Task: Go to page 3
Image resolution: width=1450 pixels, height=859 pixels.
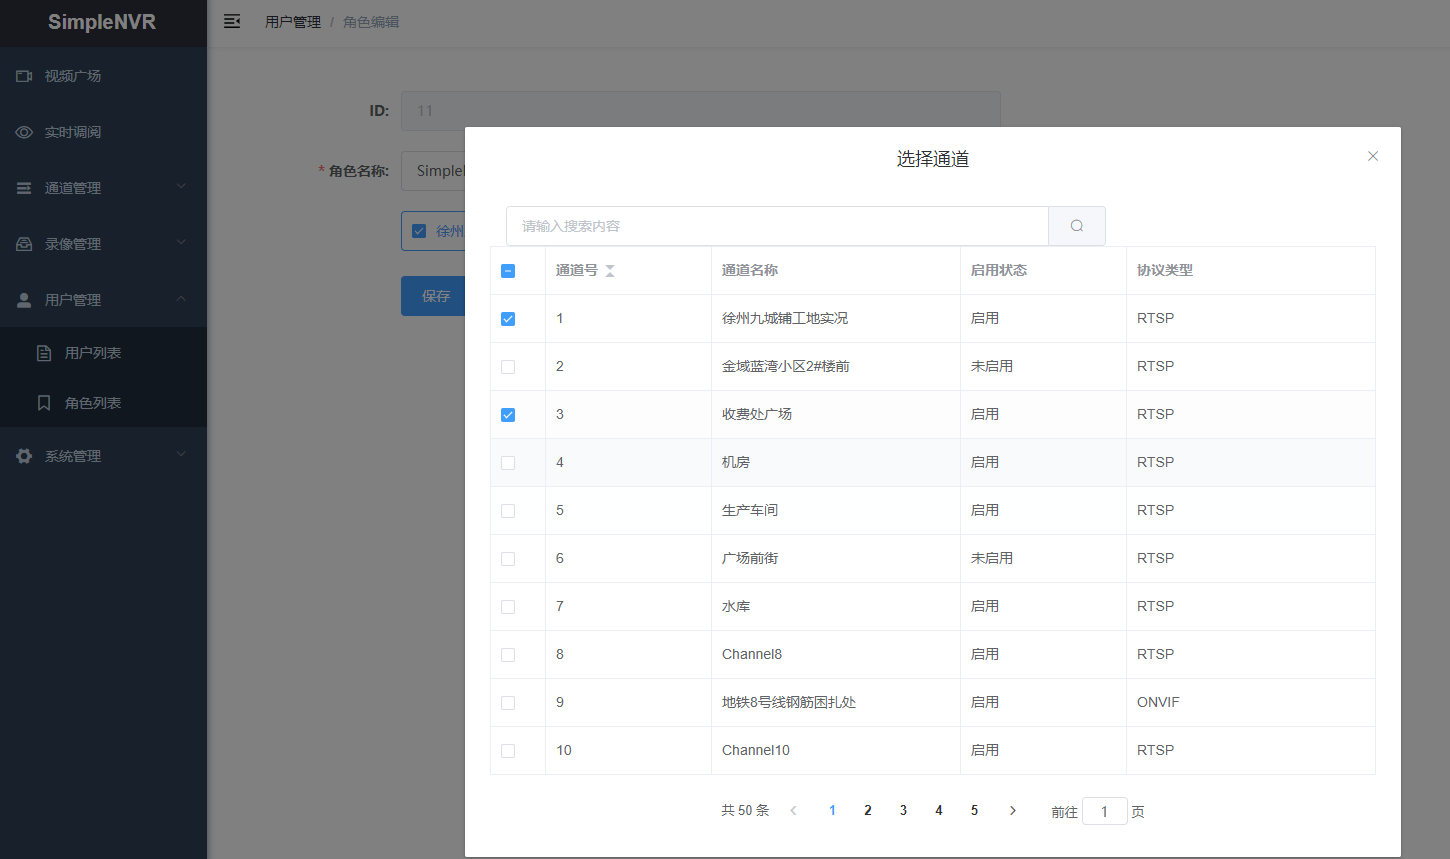Action: click(x=903, y=811)
